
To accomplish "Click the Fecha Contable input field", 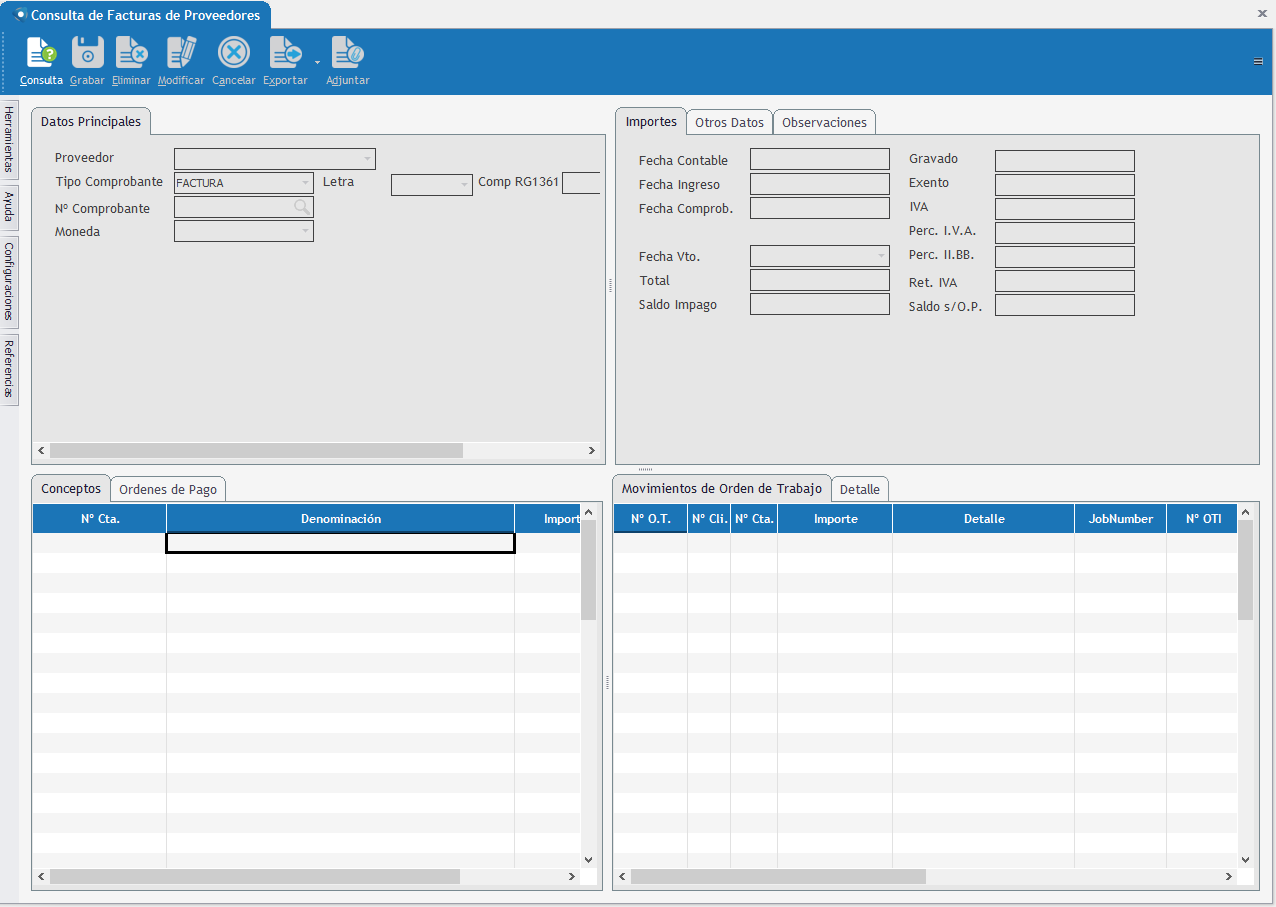I will pos(819,160).
